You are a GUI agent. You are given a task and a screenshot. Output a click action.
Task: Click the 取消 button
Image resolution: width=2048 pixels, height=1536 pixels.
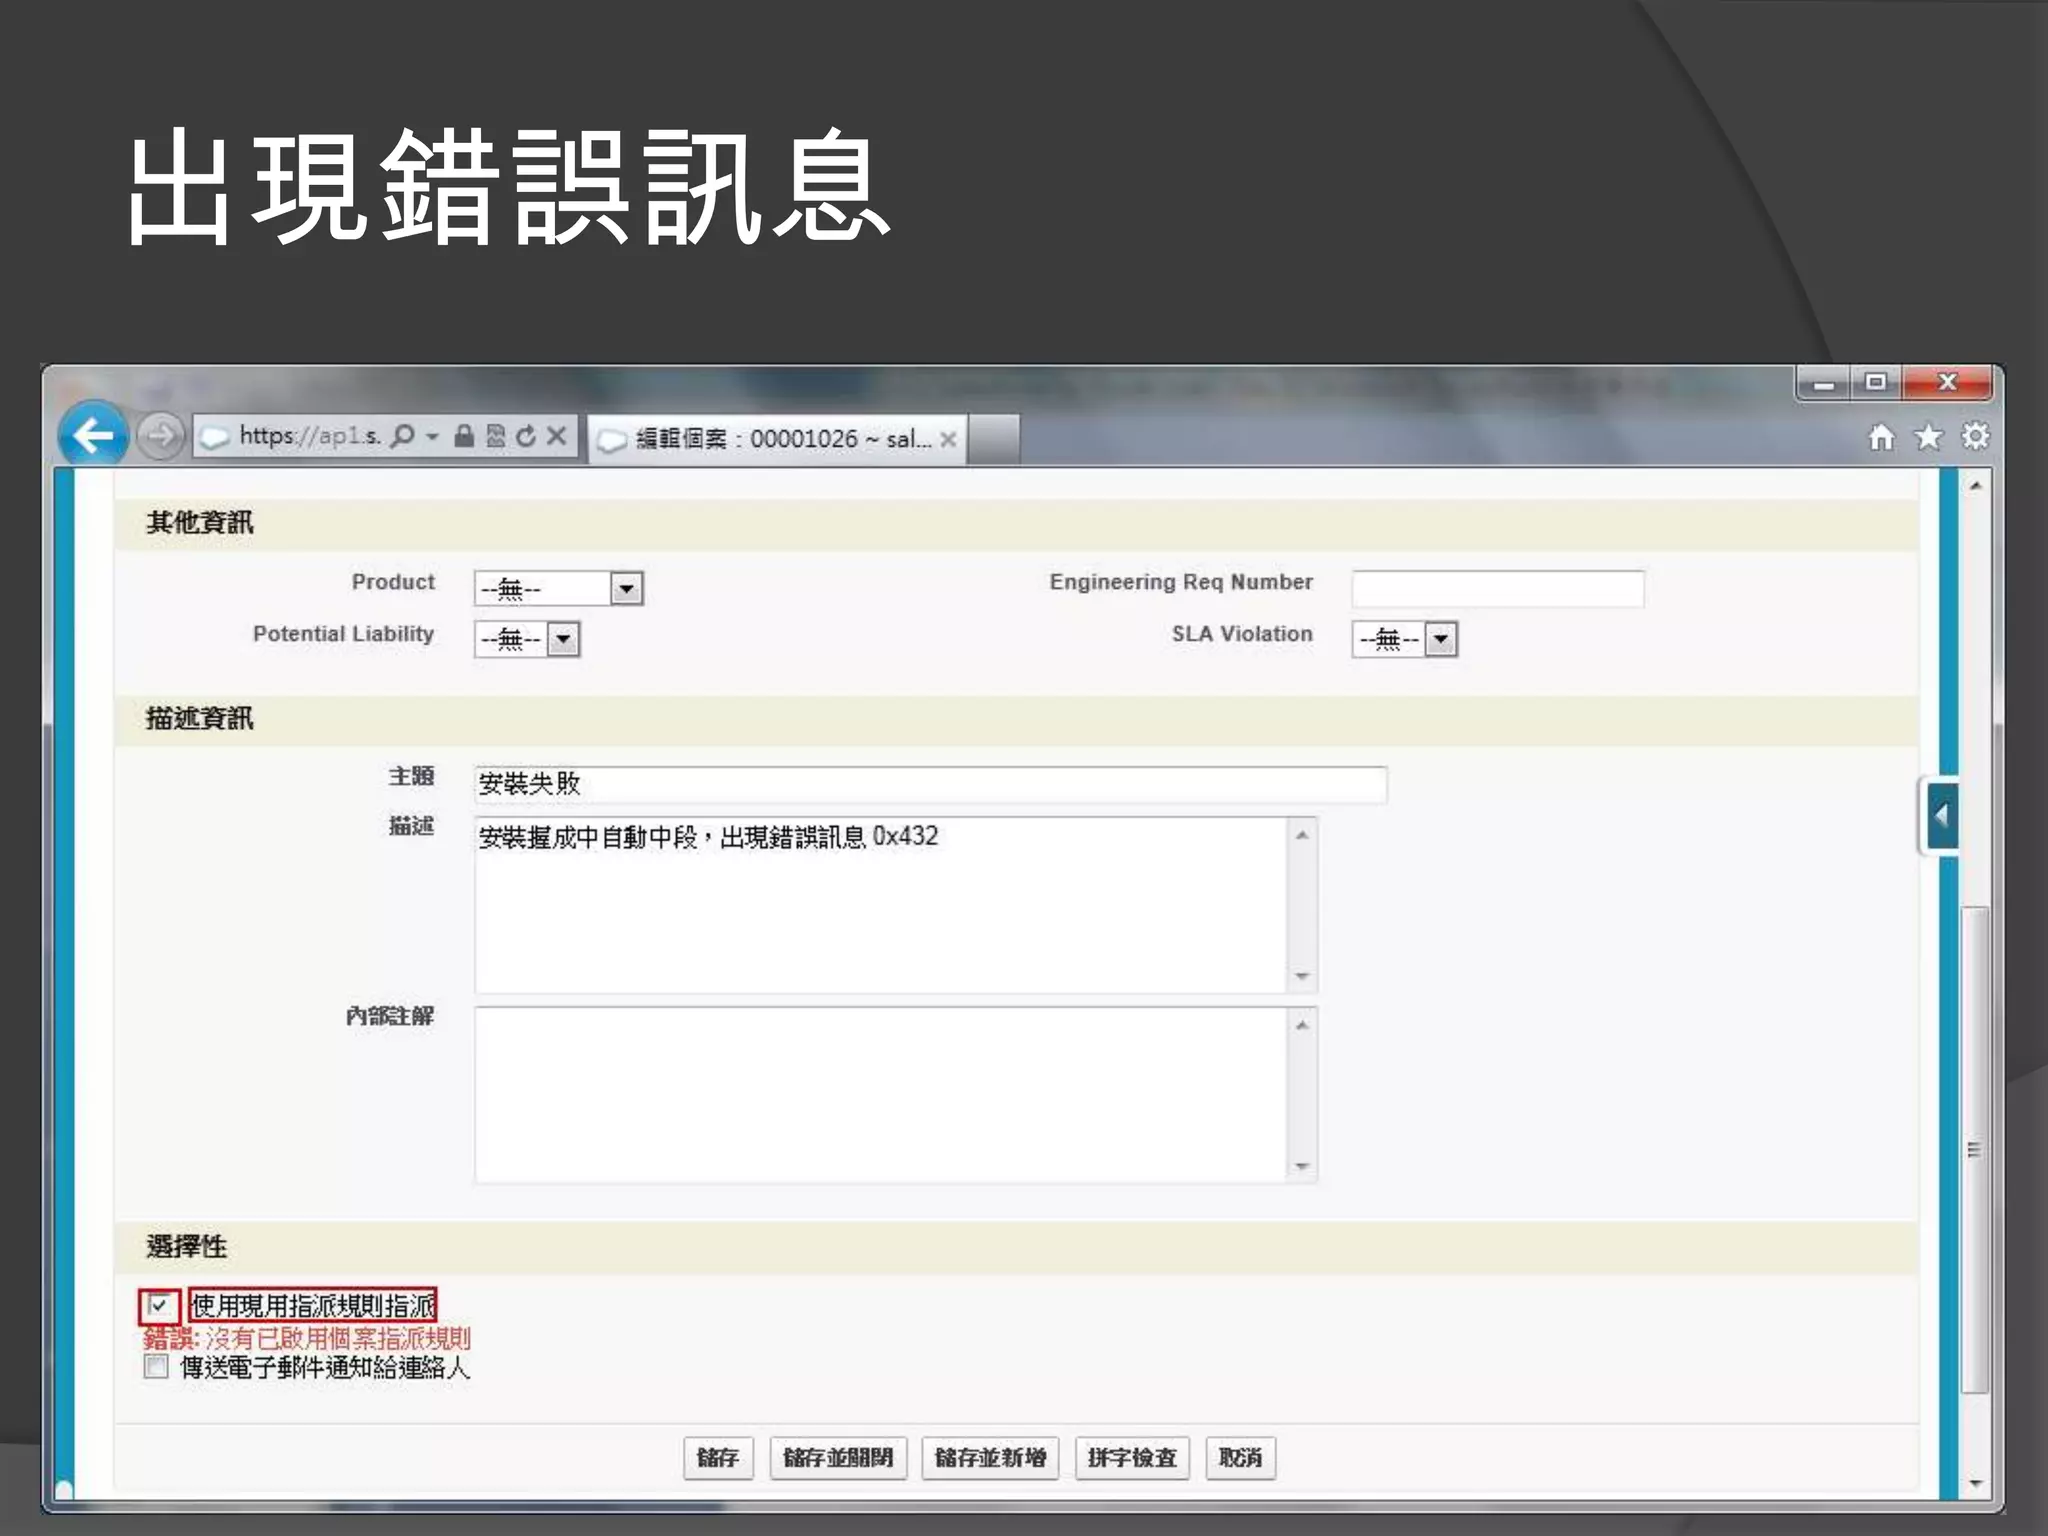pyautogui.click(x=1240, y=1457)
